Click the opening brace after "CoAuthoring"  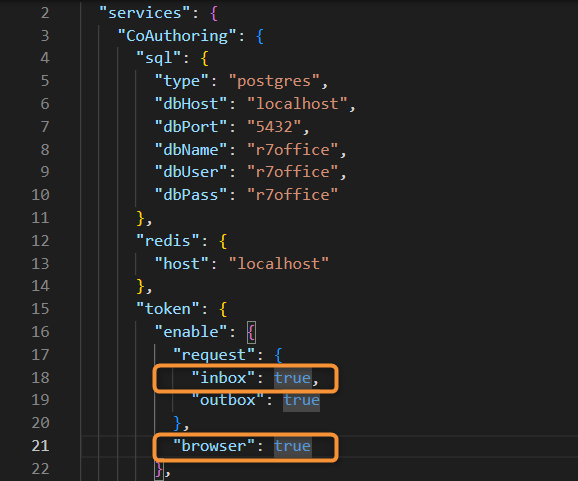[260, 36]
